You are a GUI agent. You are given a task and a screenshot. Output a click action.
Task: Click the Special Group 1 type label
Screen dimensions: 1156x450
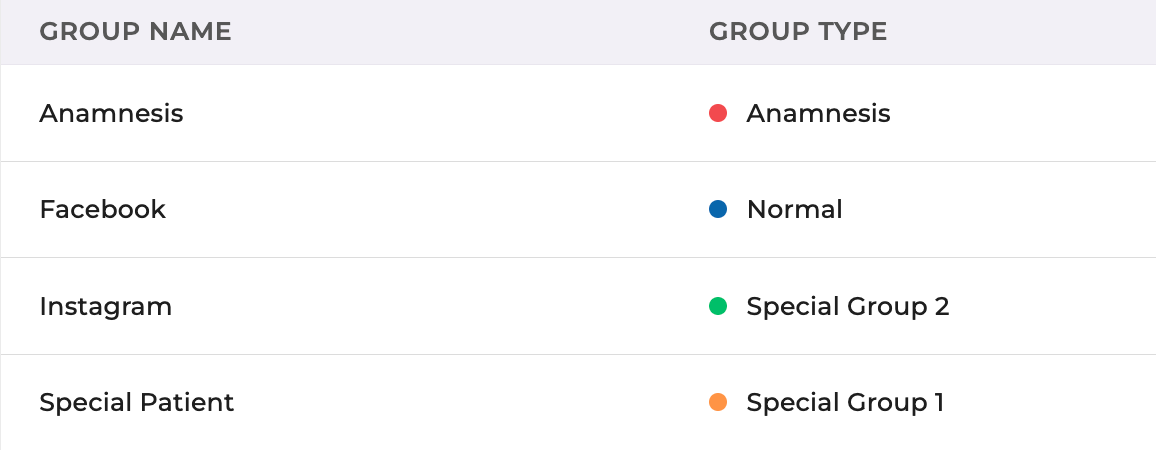(845, 402)
